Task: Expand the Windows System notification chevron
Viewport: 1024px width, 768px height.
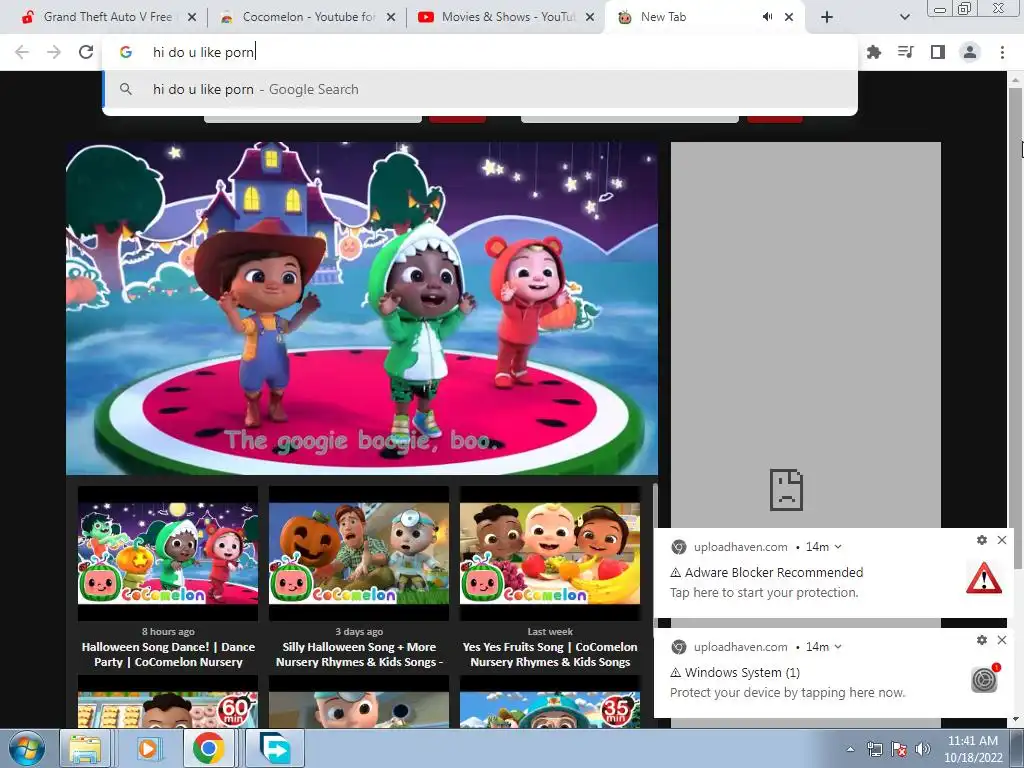Action: pos(838,647)
